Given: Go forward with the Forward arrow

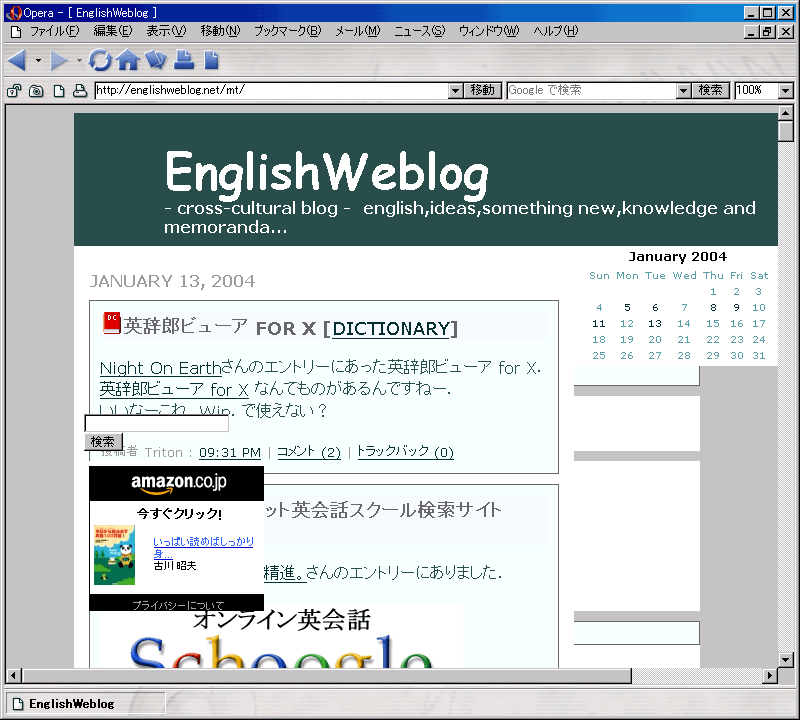Looking at the screenshot, I should pos(59,60).
